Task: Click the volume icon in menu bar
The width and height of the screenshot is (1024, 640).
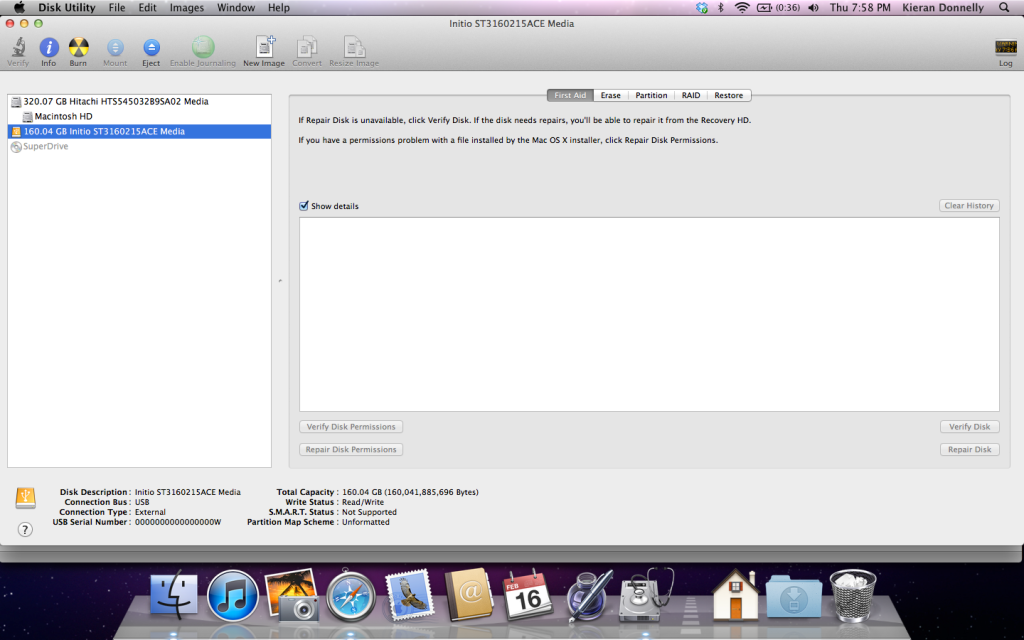Action: pyautogui.click(x=813, y=8)
